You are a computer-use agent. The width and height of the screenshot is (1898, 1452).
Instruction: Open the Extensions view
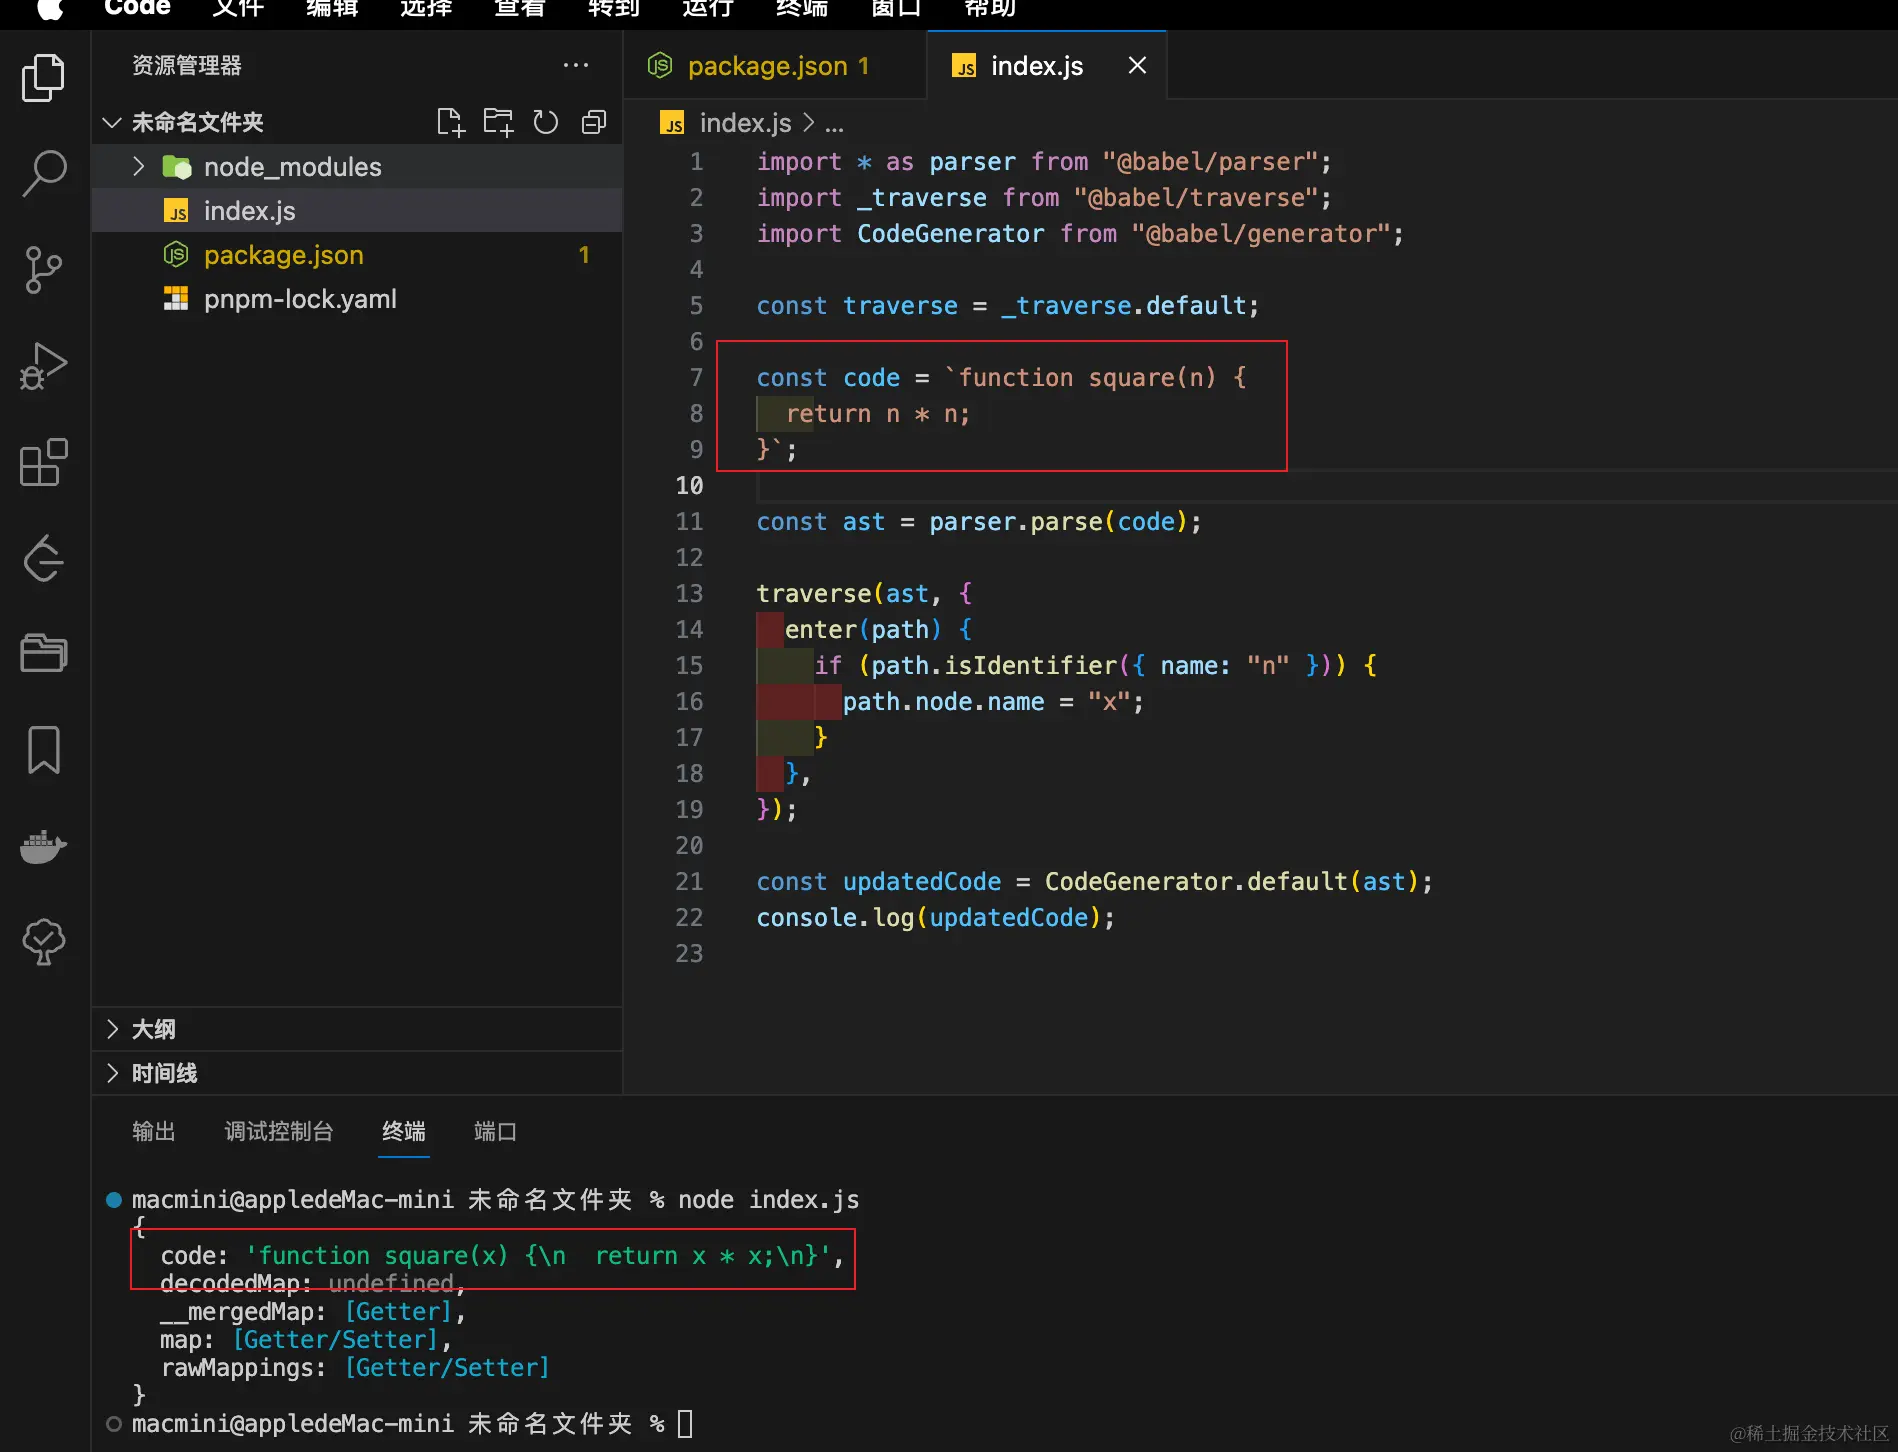coord(43,462)
